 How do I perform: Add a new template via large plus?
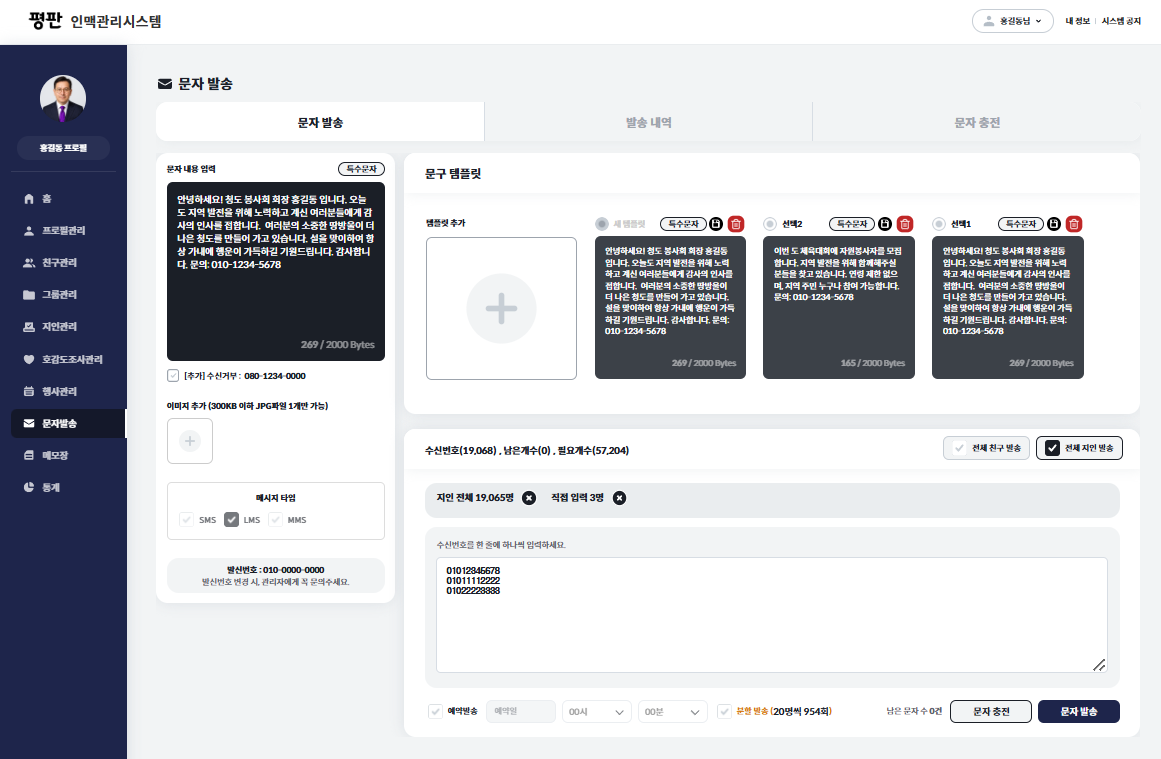pos(501,308)
